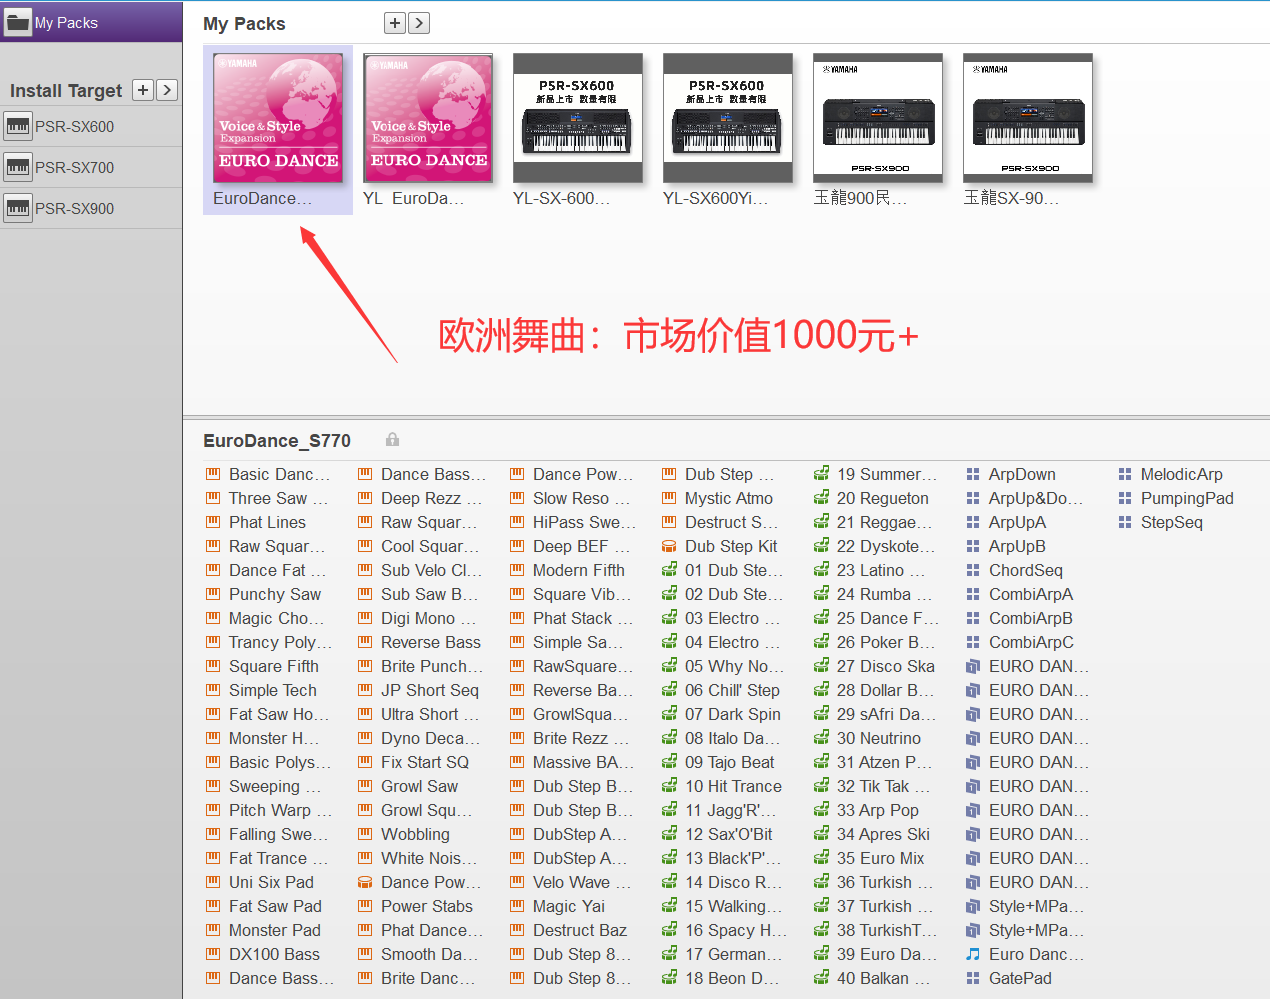Click the drum kit icon for Dub Step Kit
Screen dimensions: 1270x999
coord(669,546)
